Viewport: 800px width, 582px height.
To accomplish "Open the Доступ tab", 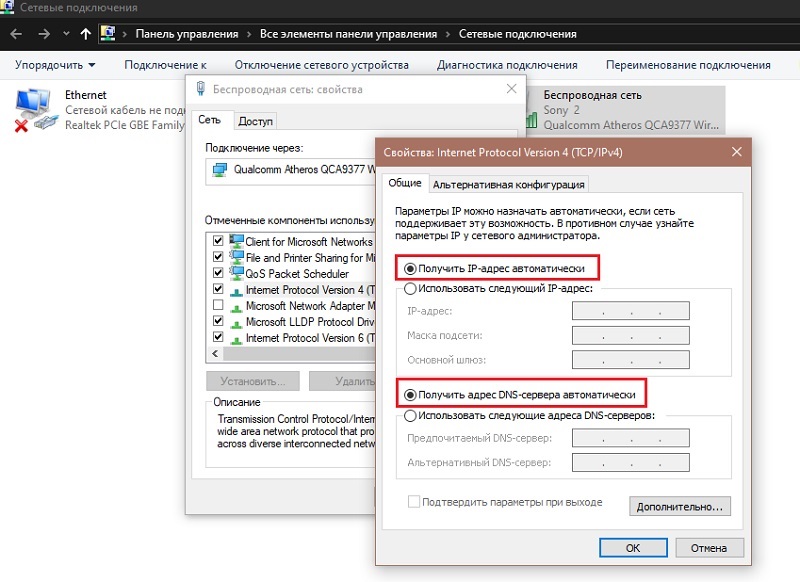I will (x=255, y=121).
